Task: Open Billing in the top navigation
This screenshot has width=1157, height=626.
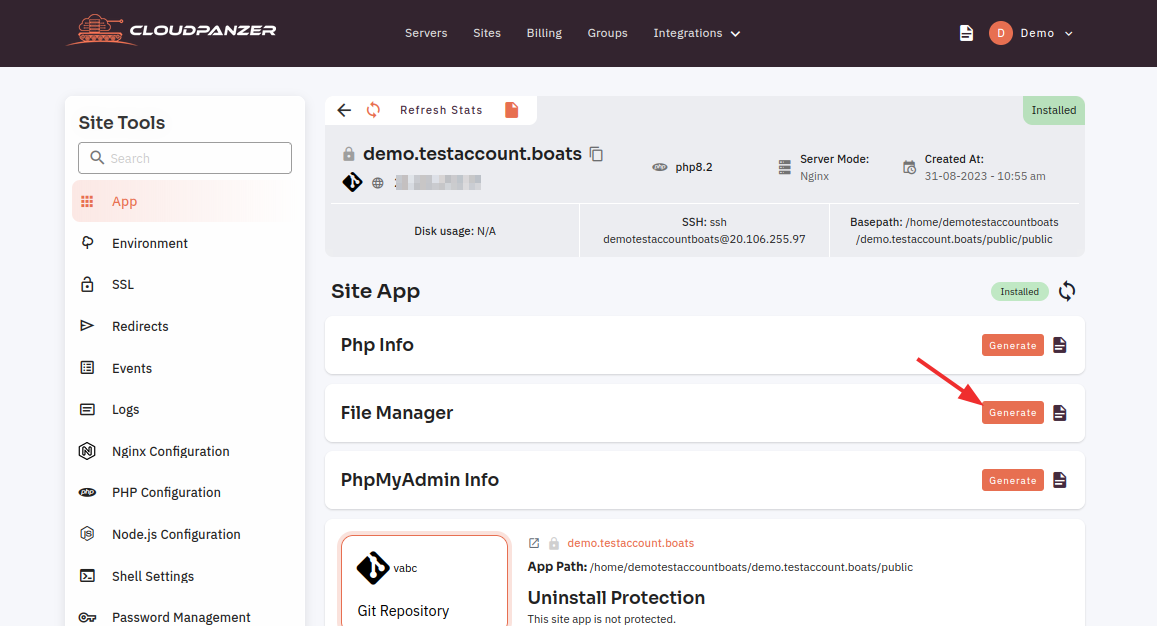Action: pyautogui.click(x=544, y=33)
